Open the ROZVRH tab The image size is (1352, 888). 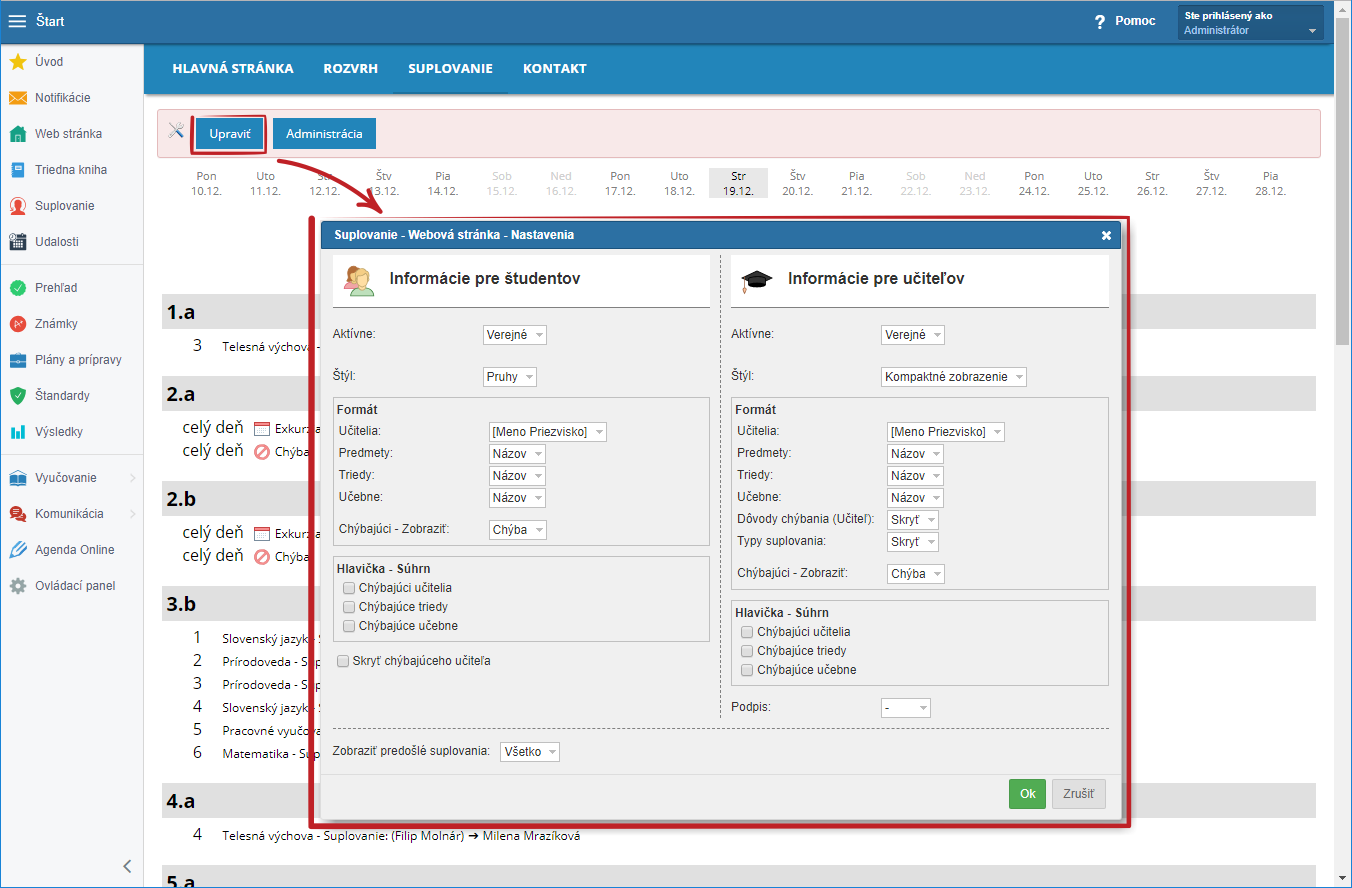(351, 69)
